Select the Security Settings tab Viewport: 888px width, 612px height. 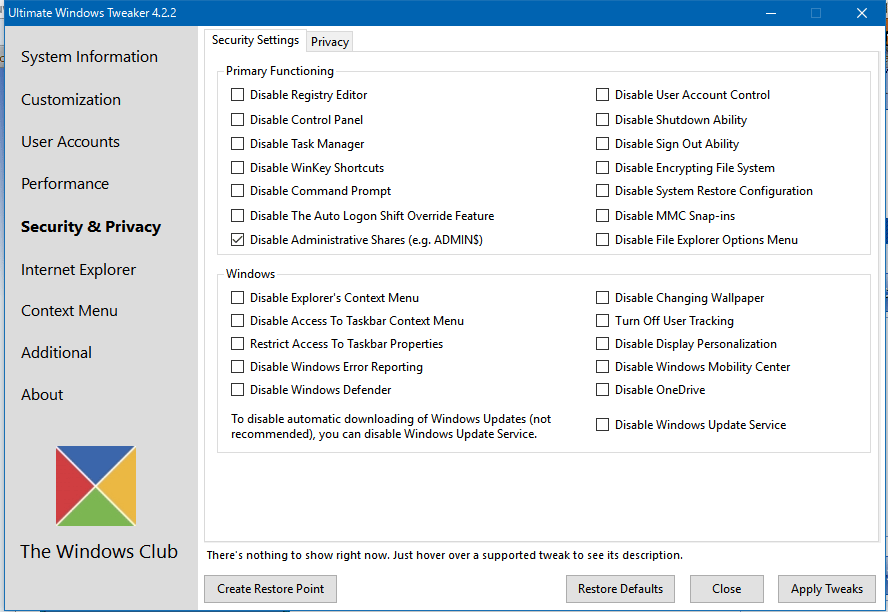pos(255,40)
